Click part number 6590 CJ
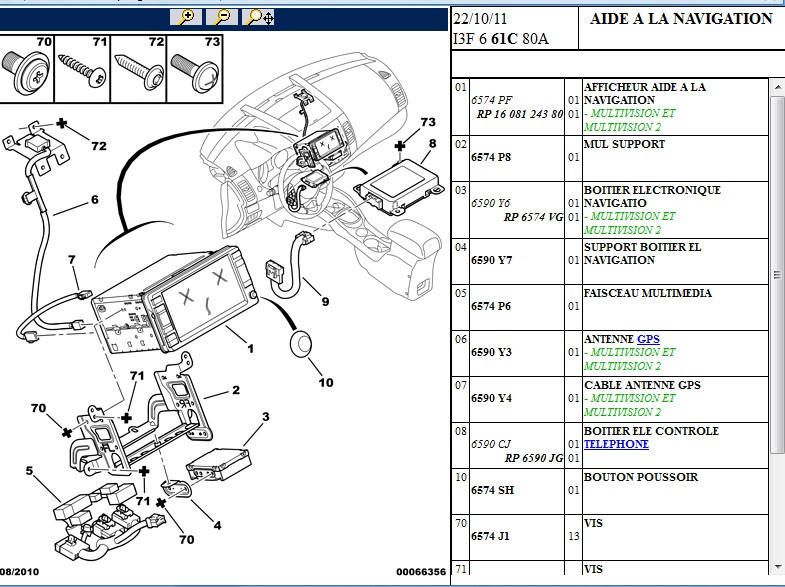 (x=491, y=444)
